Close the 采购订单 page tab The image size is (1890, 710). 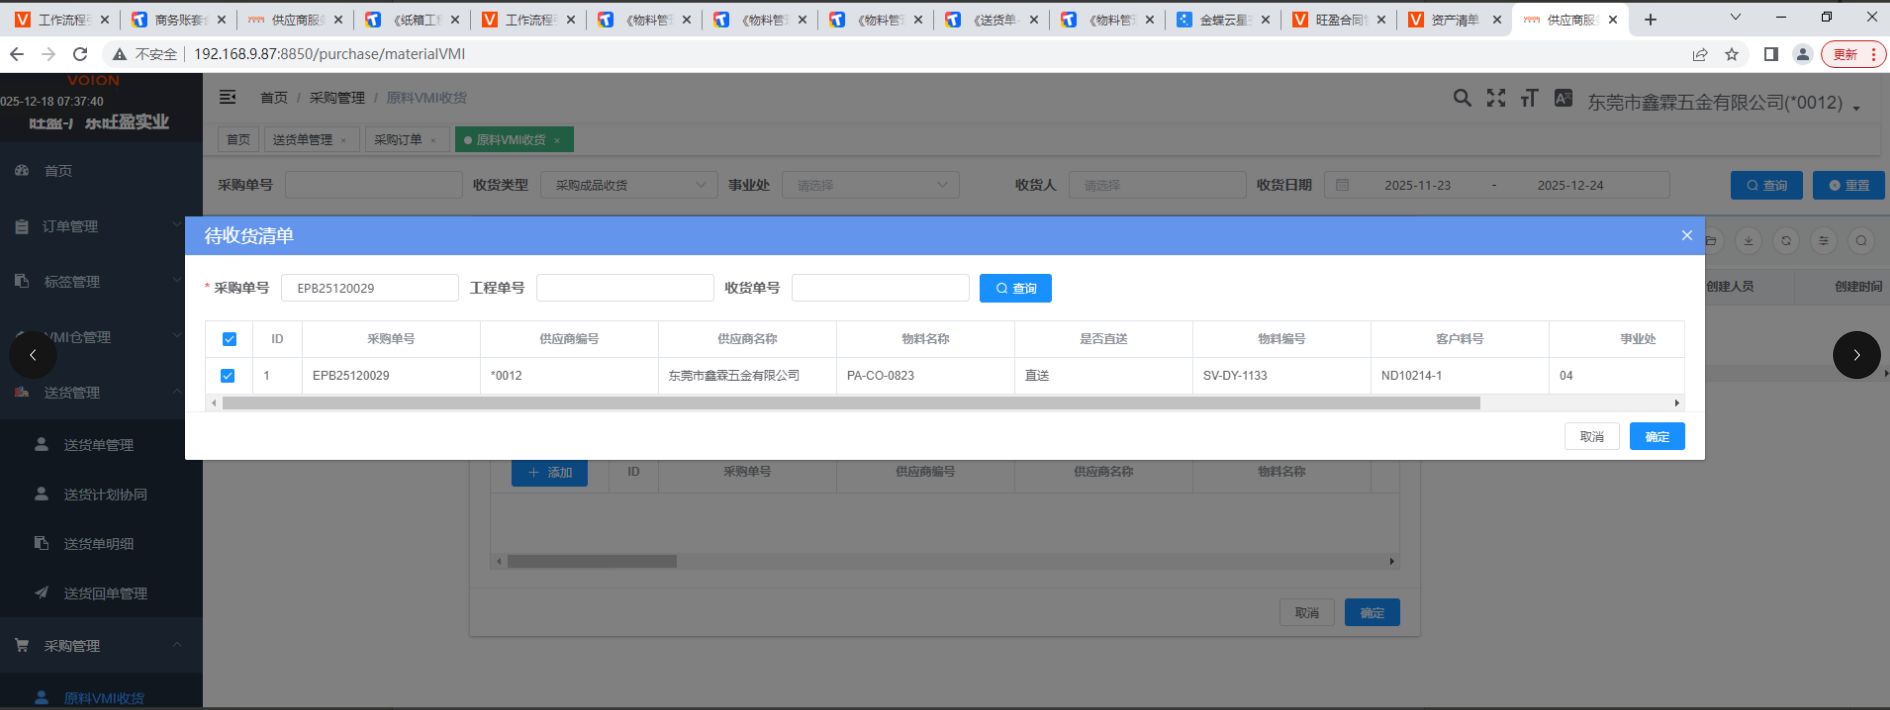click(434, 140)
